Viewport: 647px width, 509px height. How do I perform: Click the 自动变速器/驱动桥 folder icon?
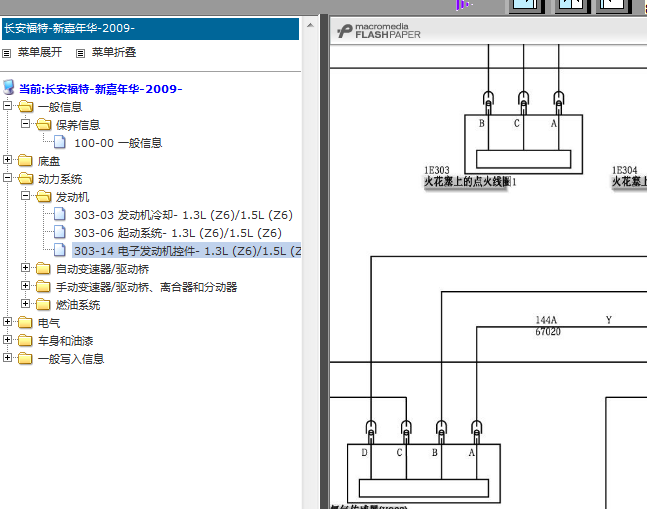click(43, 269)
